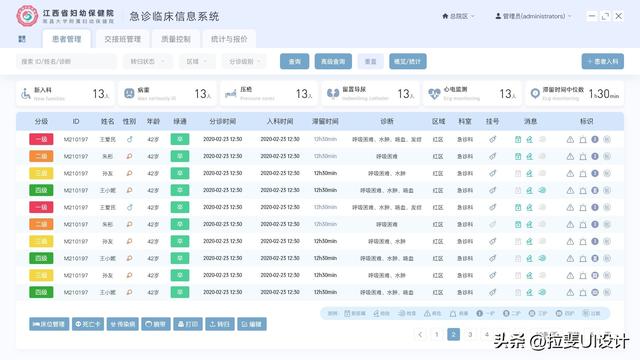Screen dimensions: 640x360
Task: Click the 分级 column header
Action: tap(41, 122)
